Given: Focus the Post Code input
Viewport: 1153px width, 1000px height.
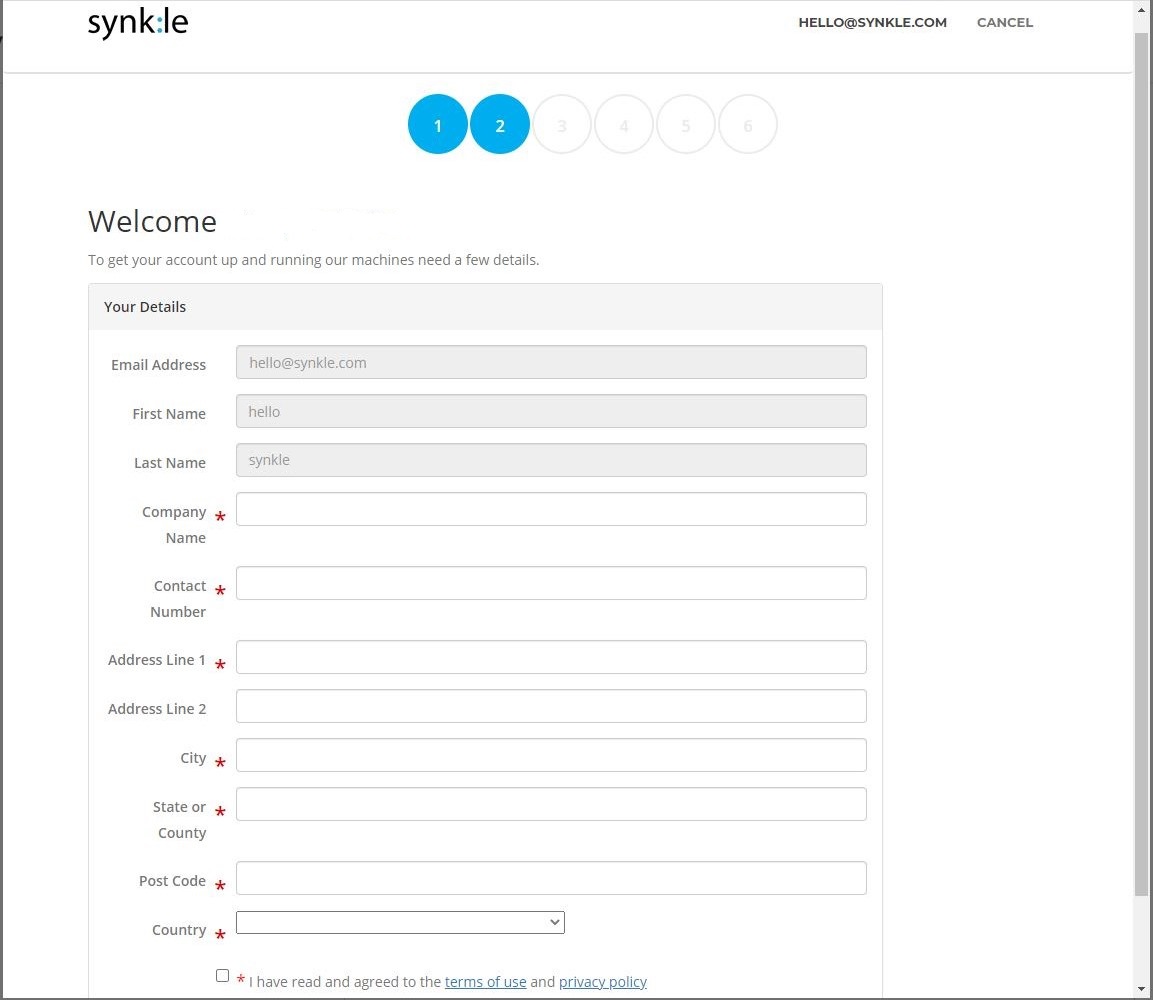Looking at the screenshot, I should tap(551, 878).
